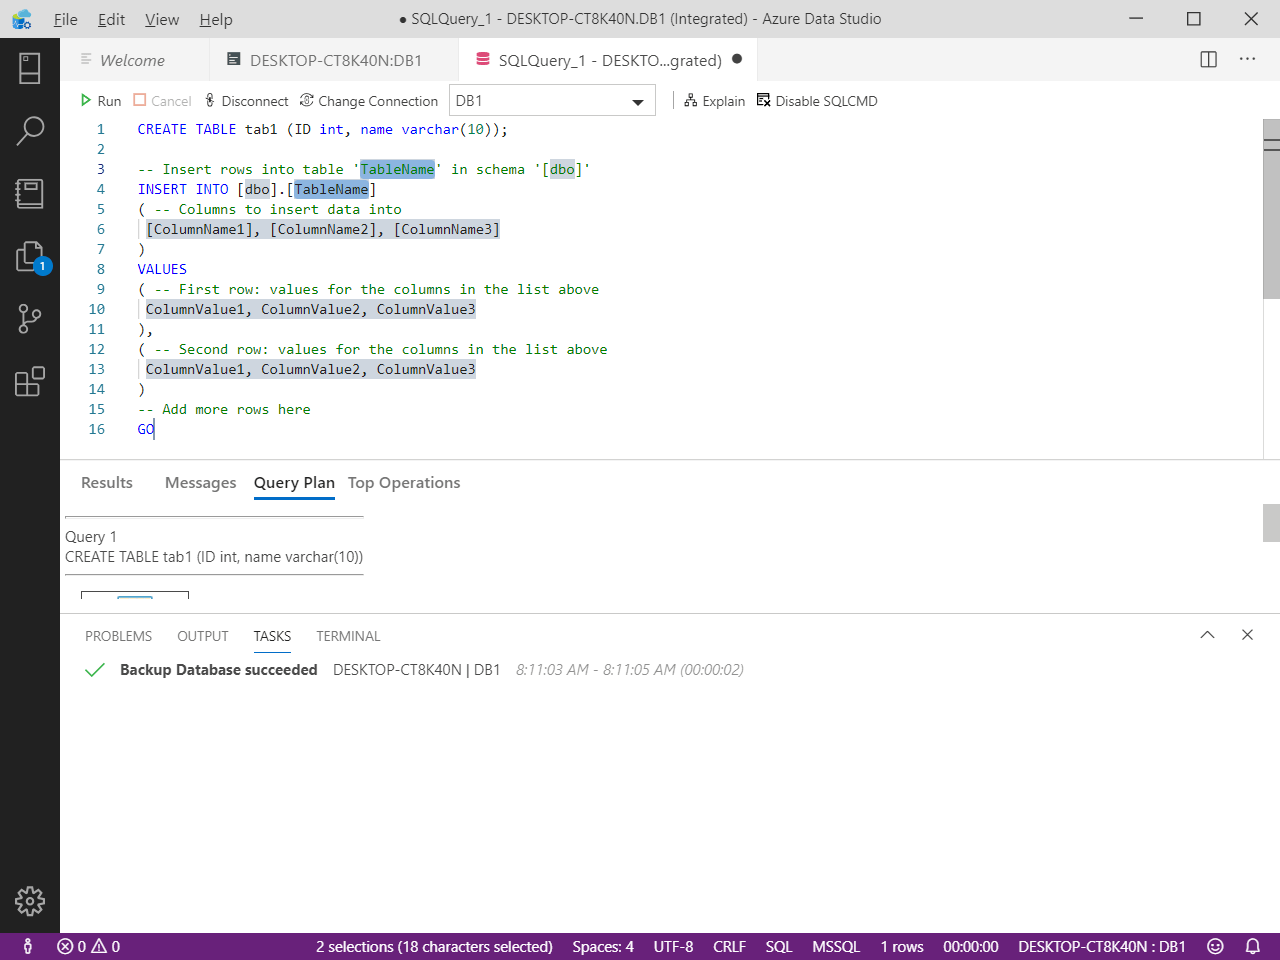Open the Top Operations tab
The width and height of the screenshot is (1280, 960).
[x=404, y=483]
